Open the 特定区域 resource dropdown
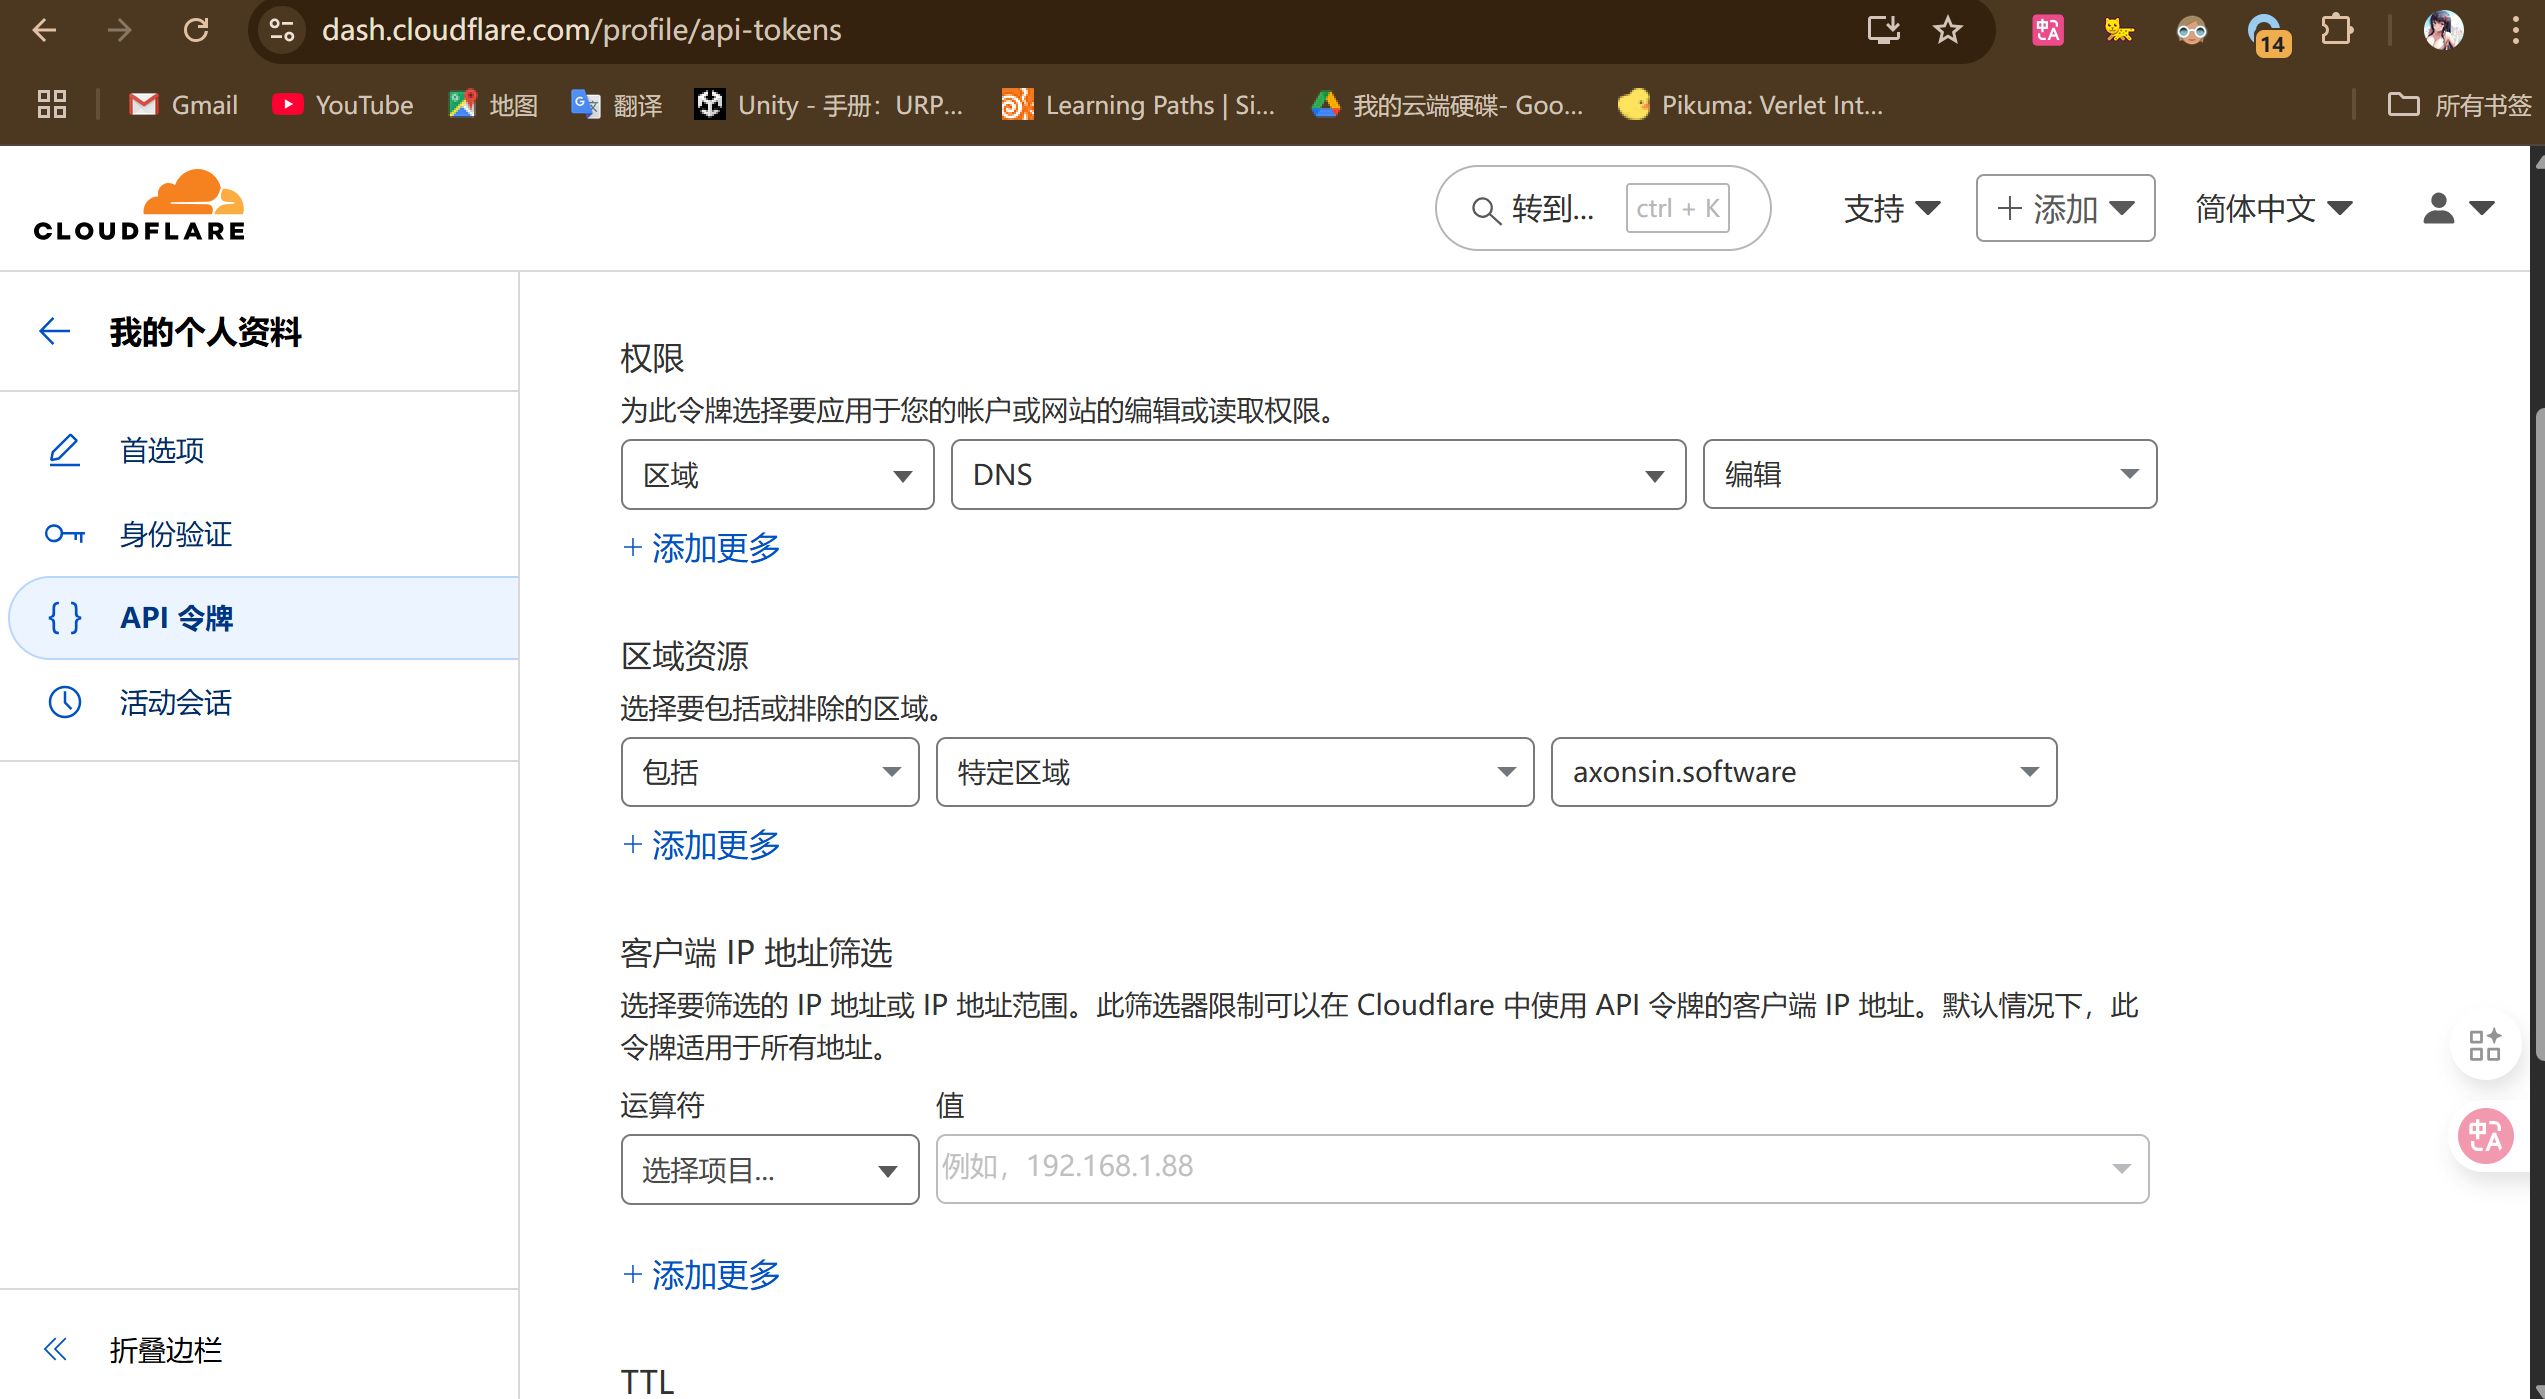Image resolution: width=2545 pixels, height=1399 pixels. tap(1234, 772)
